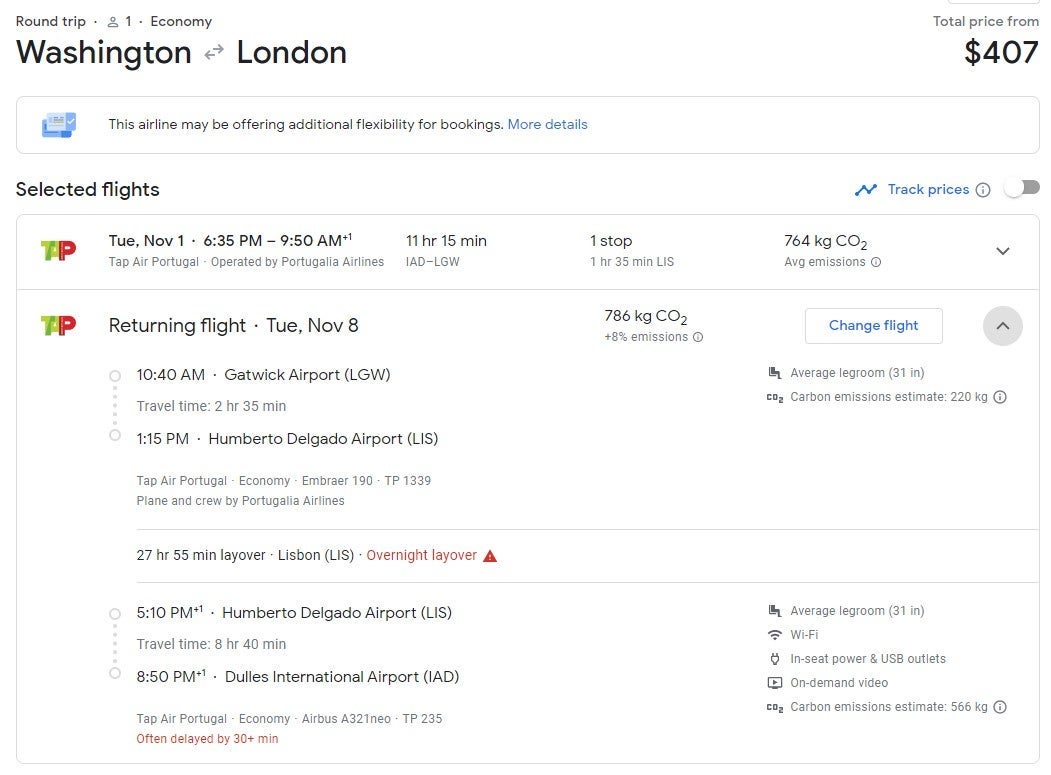Click the Track prices trend-line icon

click(866, 189)
